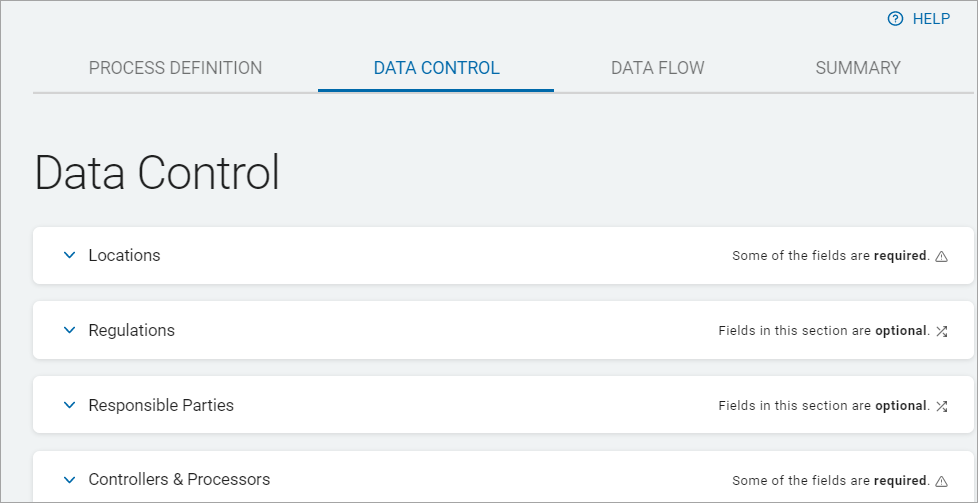Click the Regulations section title

(x=131, y=330)
